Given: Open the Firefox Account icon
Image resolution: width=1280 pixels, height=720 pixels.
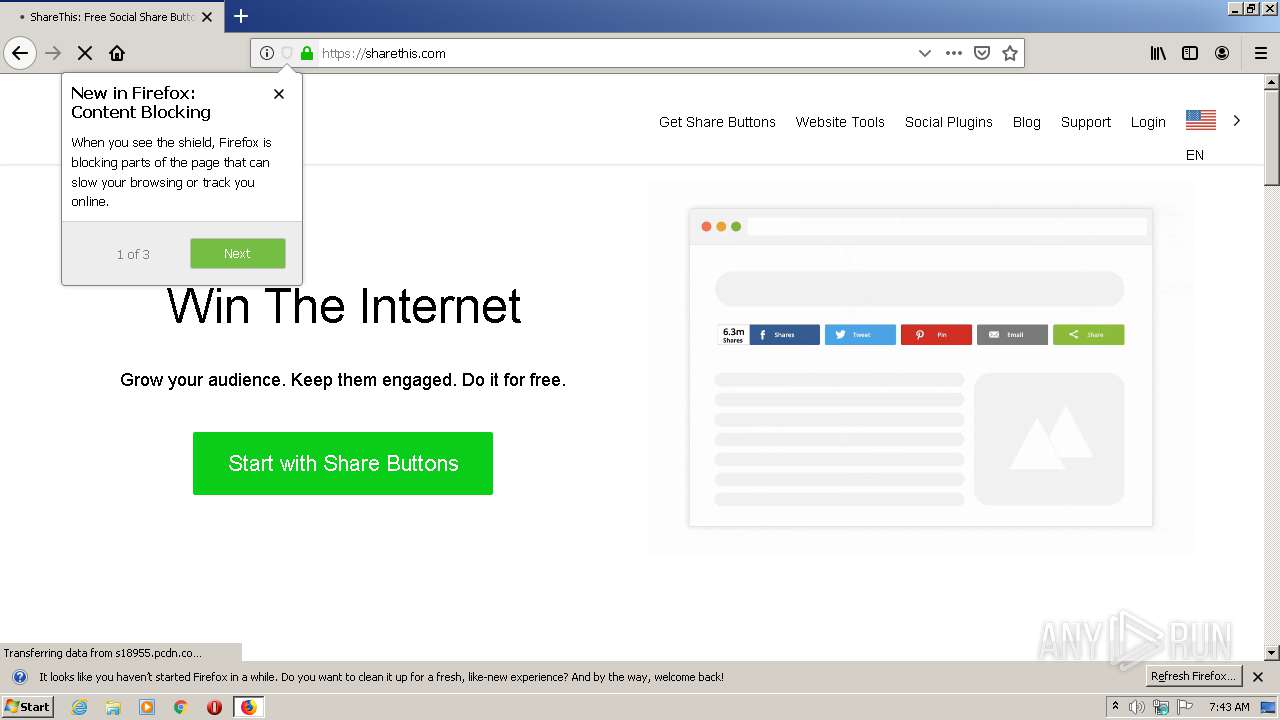Looking at the screenshot, I should coord(1222,53).
